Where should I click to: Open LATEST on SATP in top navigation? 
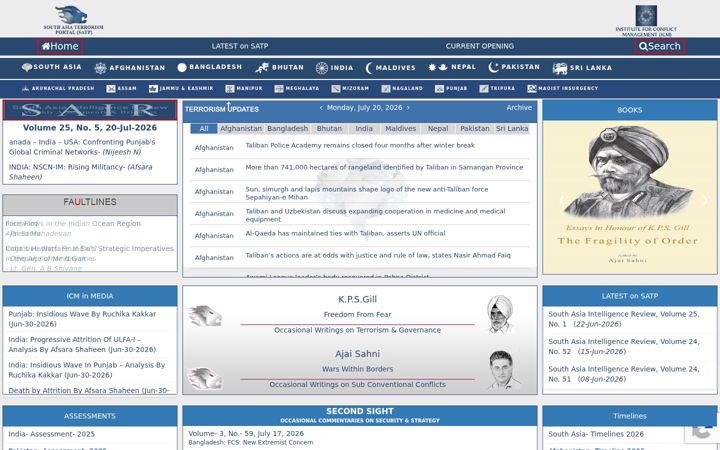240,46
